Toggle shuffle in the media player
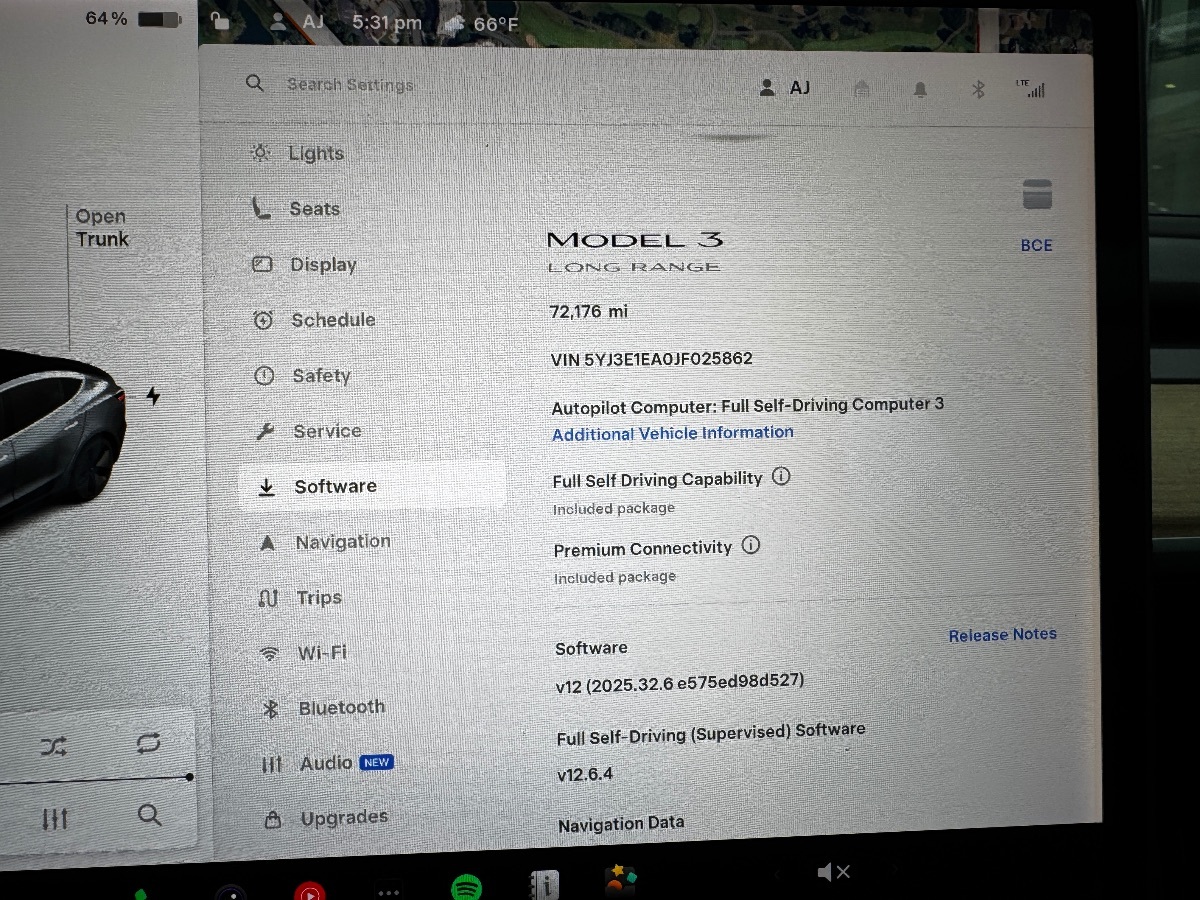1200x900 pixels. click(54, 745)
